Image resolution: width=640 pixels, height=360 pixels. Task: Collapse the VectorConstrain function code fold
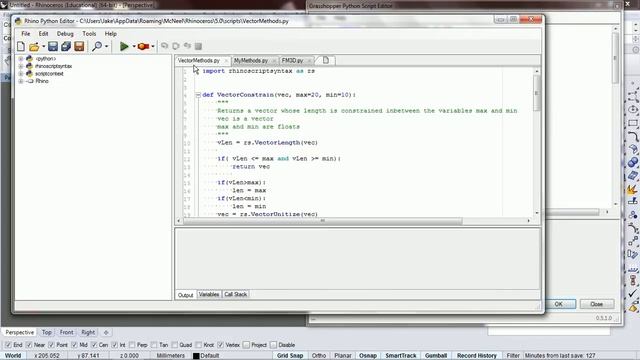coord(198,95)
